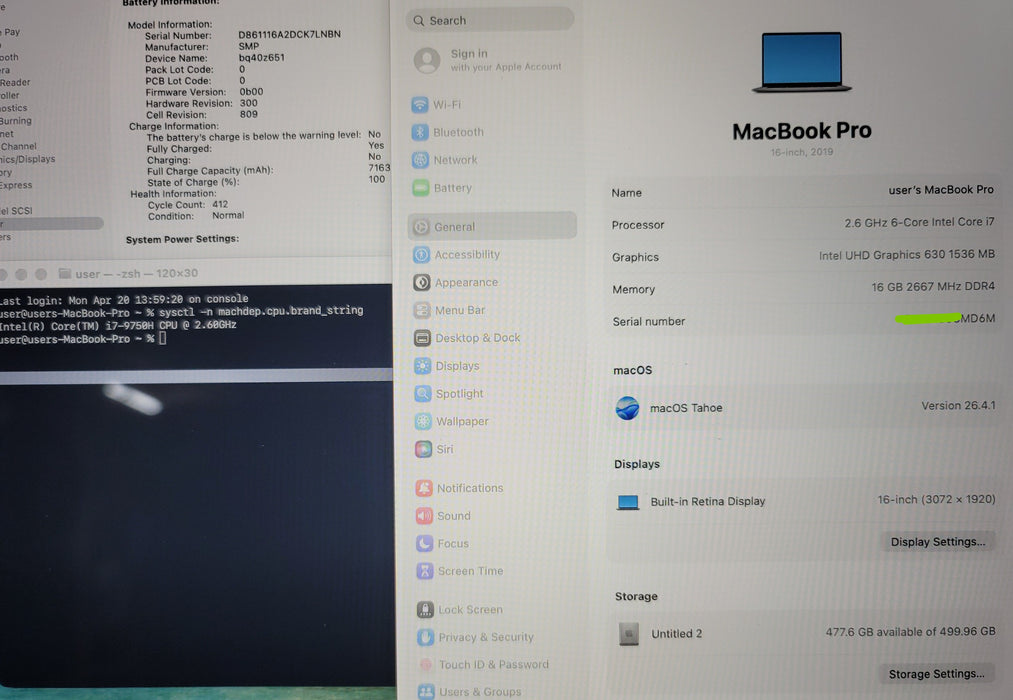Open the Desktop & Dock icon
The image size is (1013, 700).
point(423,338)
